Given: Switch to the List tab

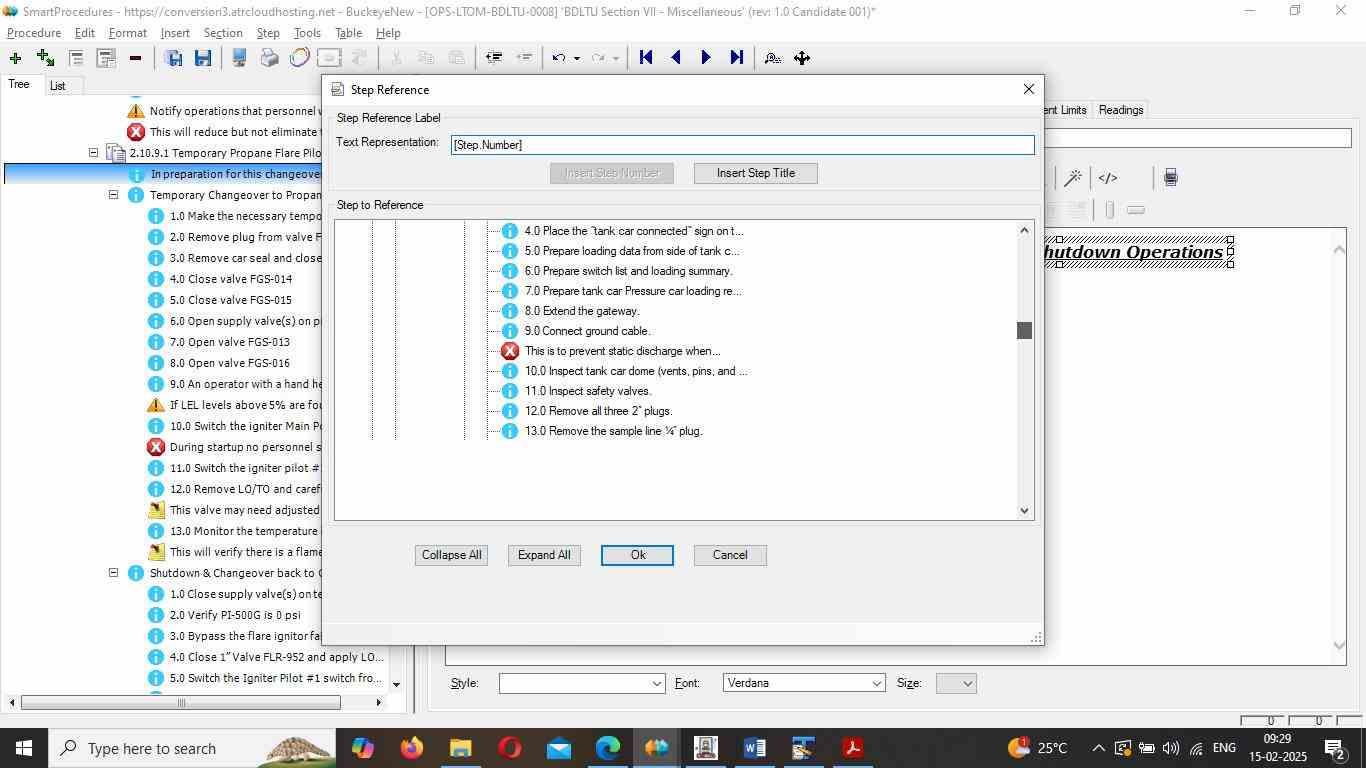Looking at the screenshot, I should click(58, 86).
